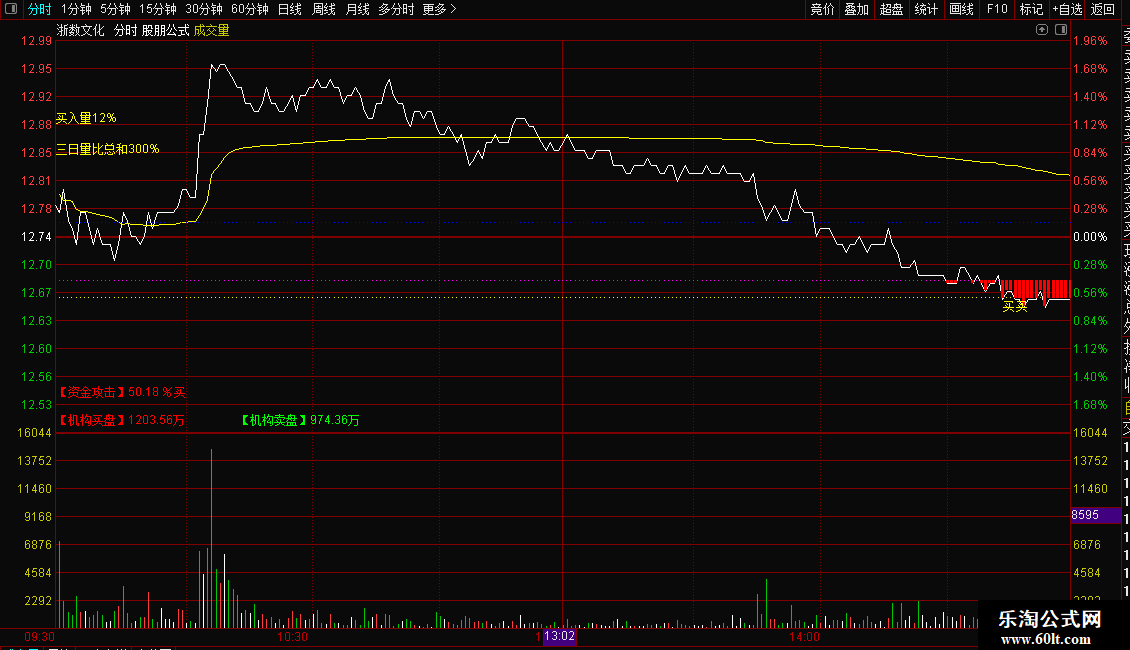Click the 叠加 overlay button
This screenshot has height=650, width=1130.
click(x=857, y=9)
